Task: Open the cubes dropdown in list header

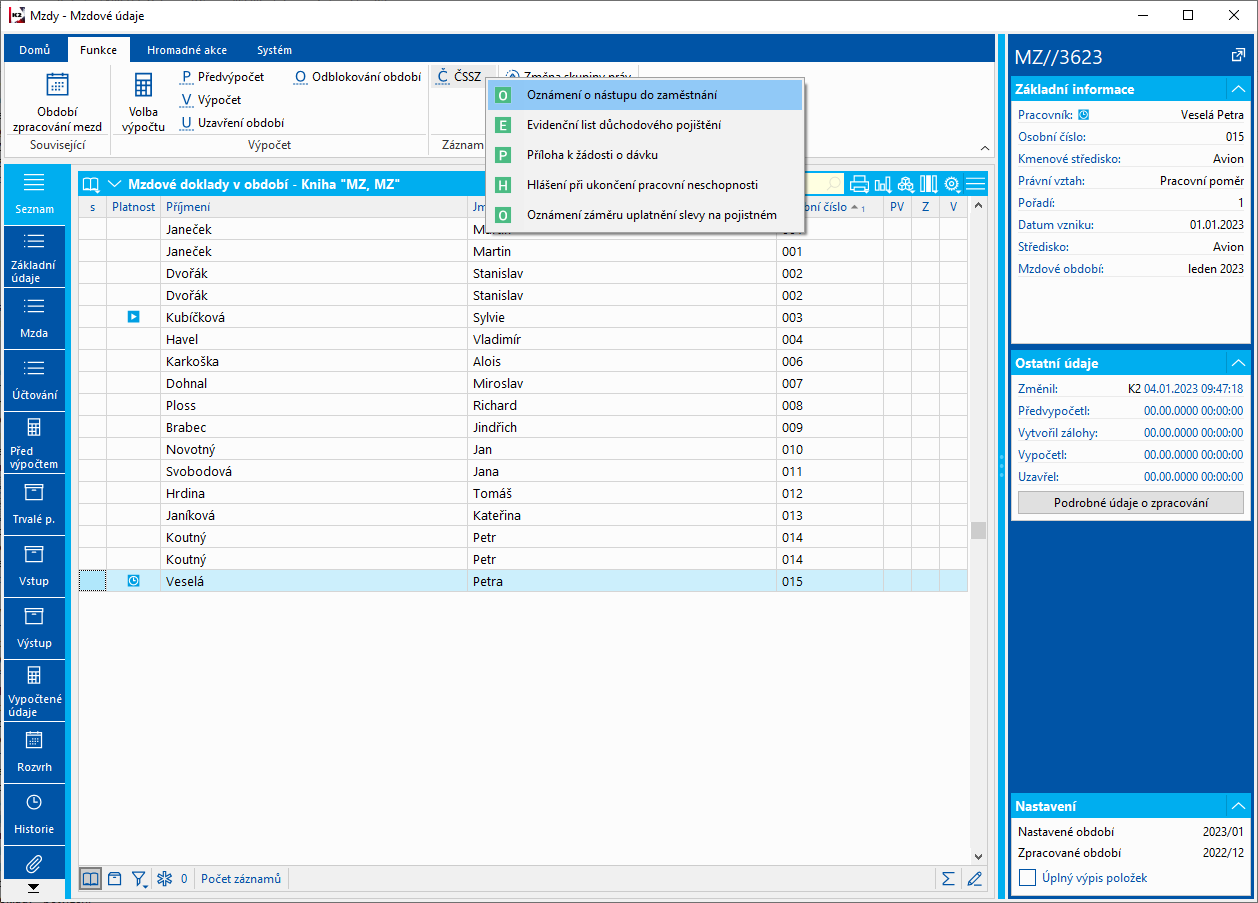Action: coord(906,184)
